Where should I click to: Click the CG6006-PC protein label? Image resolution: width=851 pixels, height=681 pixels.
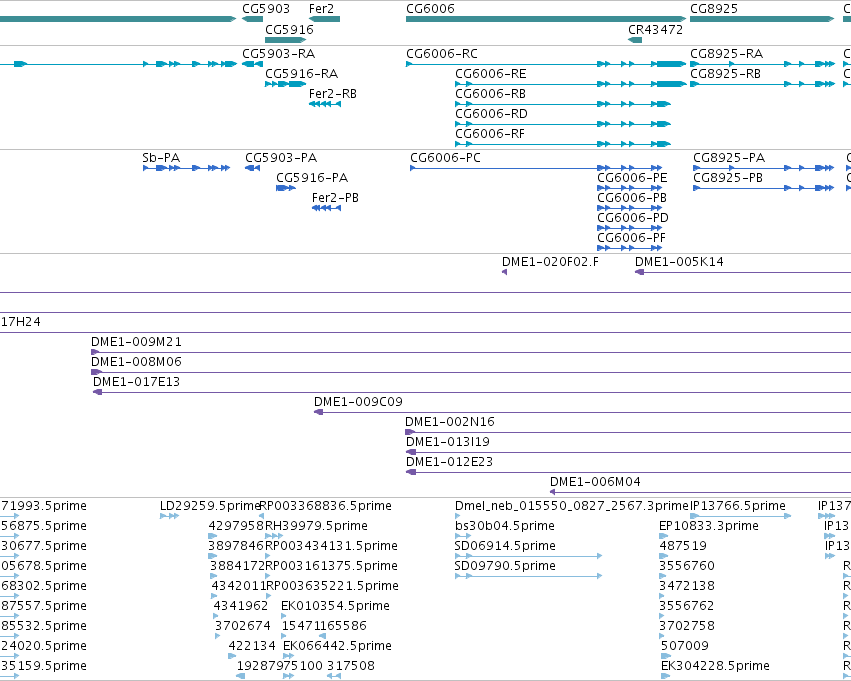445,158
